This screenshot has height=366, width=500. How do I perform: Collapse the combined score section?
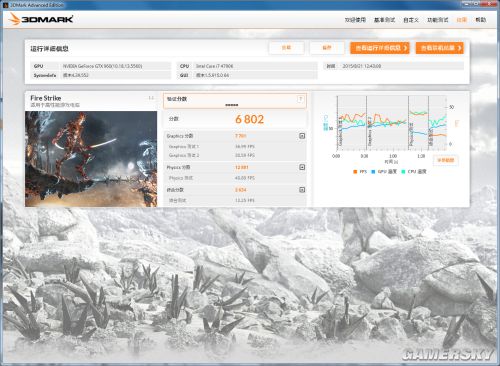[x=302, y=190]
